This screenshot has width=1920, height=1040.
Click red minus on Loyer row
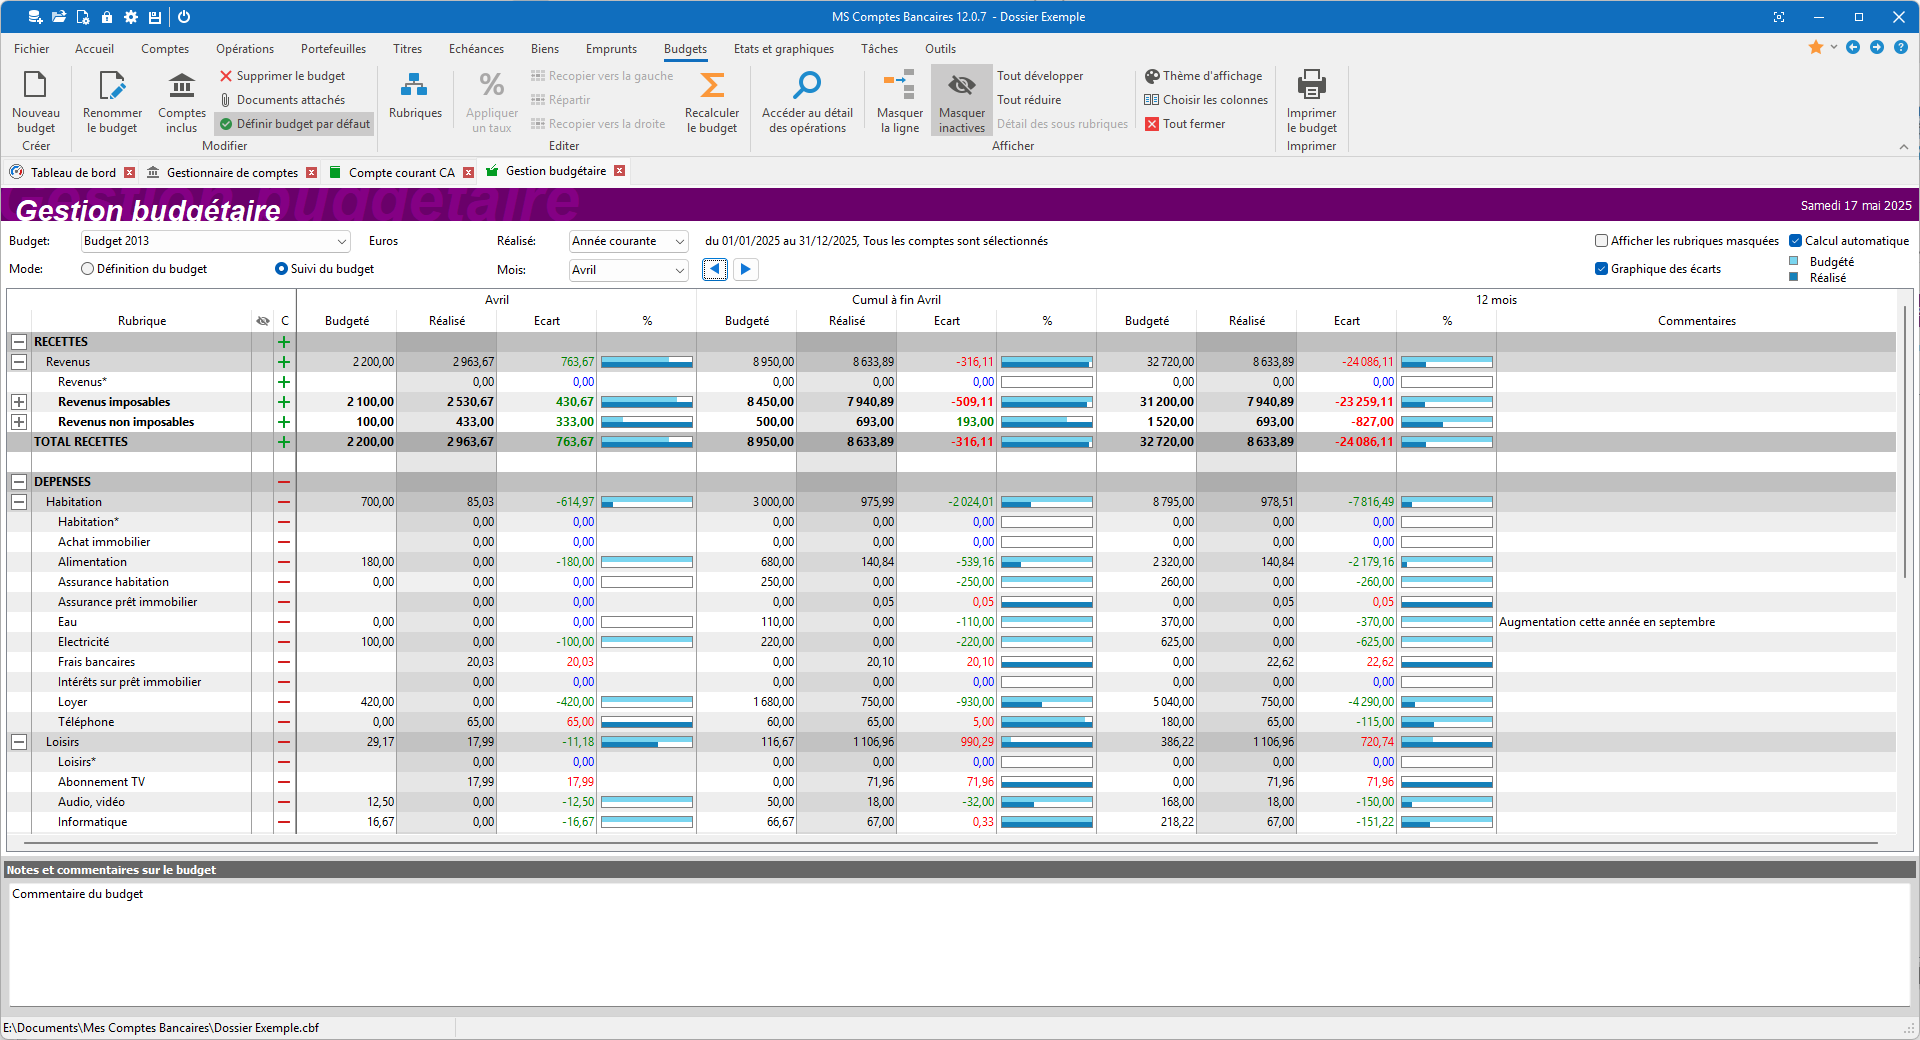coord(284,702)
